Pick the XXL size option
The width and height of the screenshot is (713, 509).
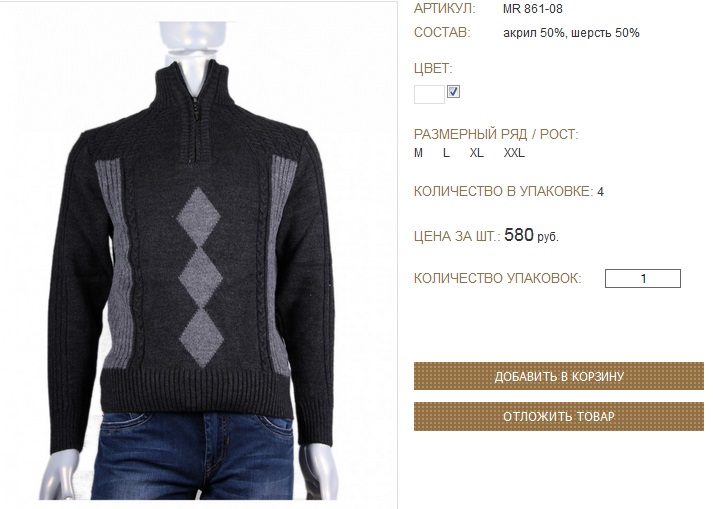(x=514, y=153)
